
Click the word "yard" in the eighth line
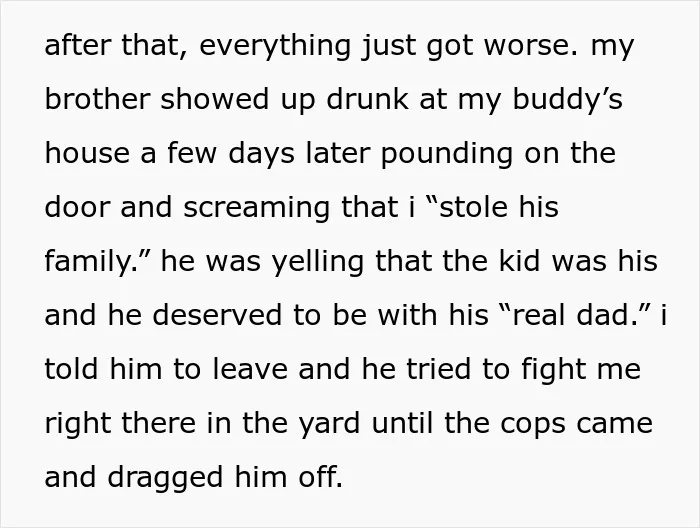tap(329, 425)
